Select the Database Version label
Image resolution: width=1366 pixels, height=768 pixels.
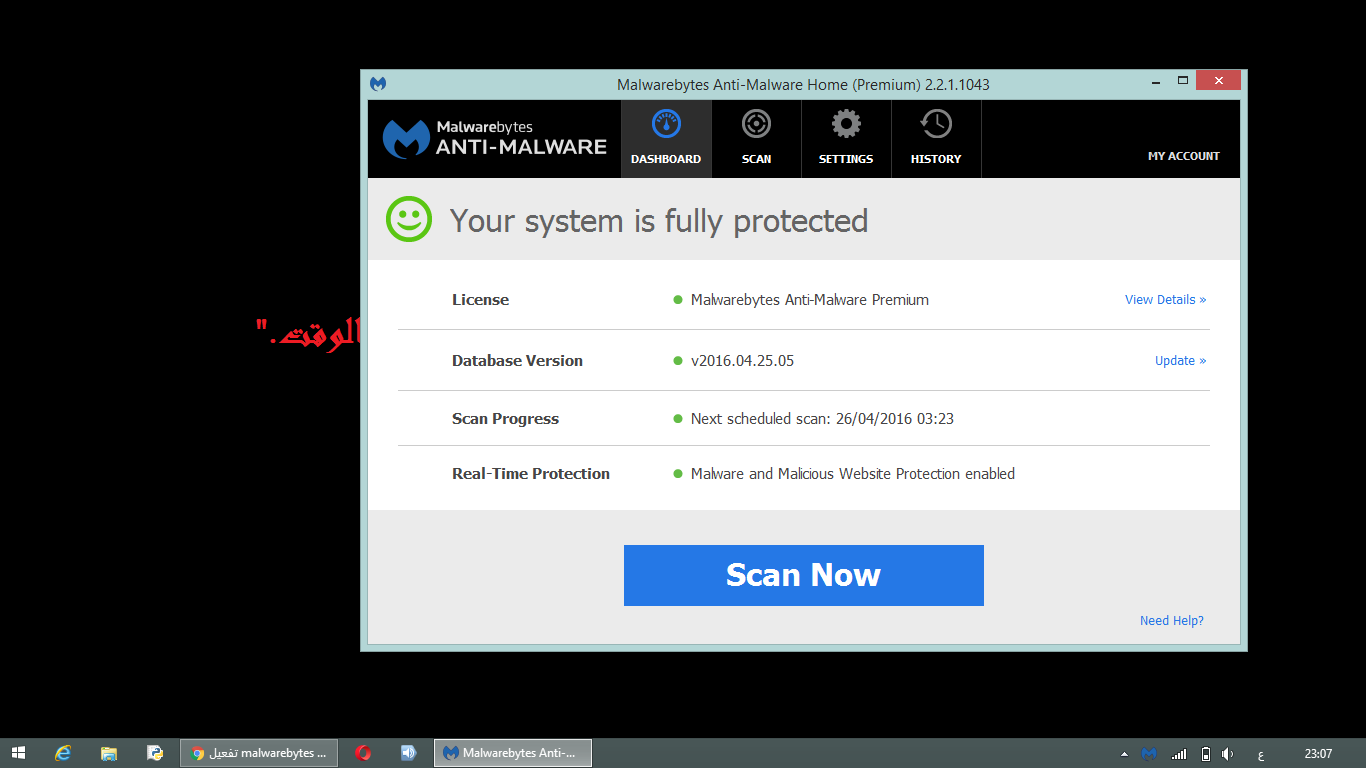pyautogui.click(x=517, y=361)
